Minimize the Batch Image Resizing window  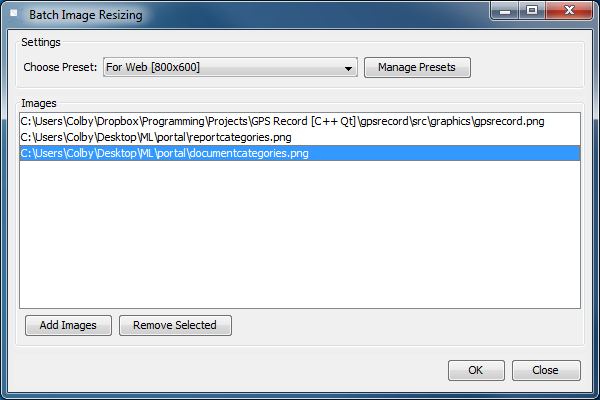pos(505,11)
